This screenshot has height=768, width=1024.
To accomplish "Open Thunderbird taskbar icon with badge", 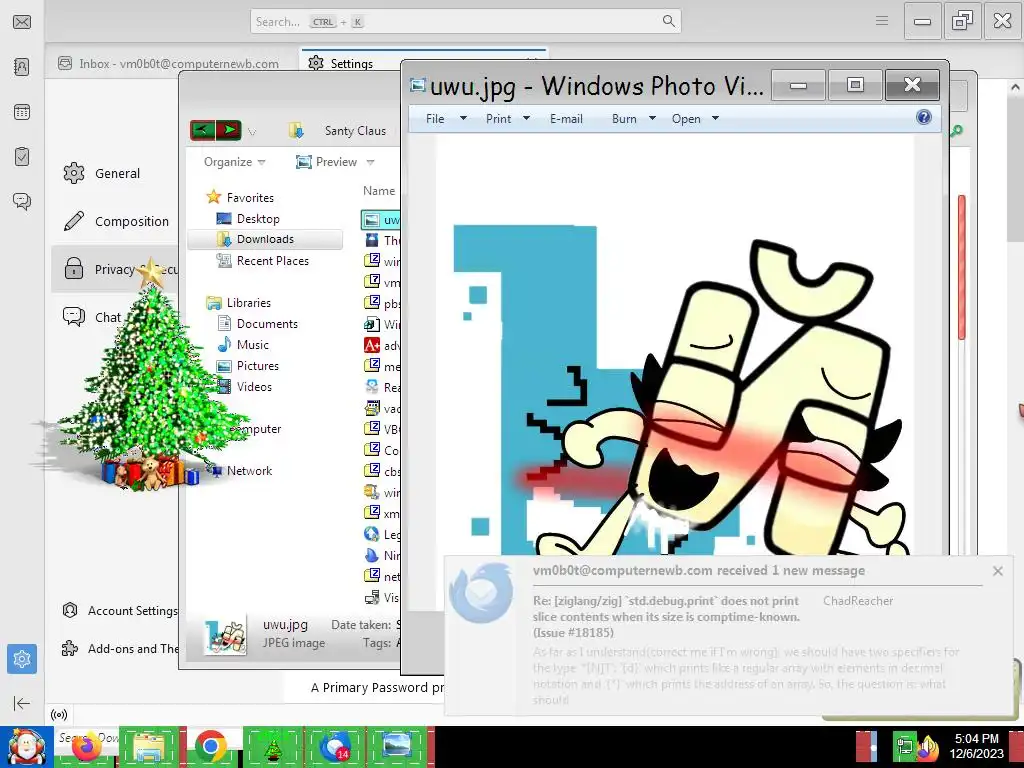I will point(335,747).
